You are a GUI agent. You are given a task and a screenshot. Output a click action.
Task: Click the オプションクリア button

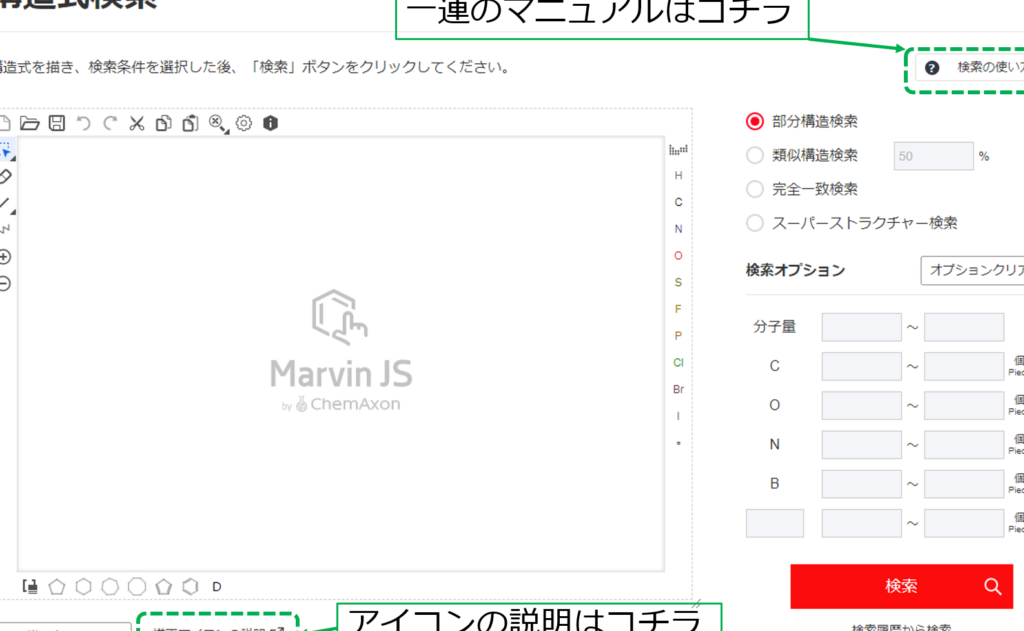(x=972, y=270)
